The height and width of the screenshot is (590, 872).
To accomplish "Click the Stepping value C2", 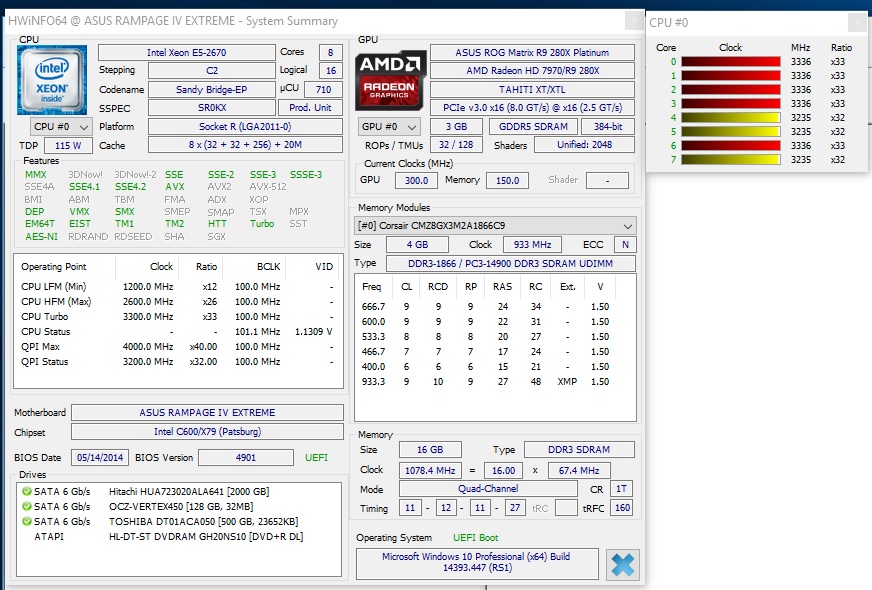I will pos(212,71).
